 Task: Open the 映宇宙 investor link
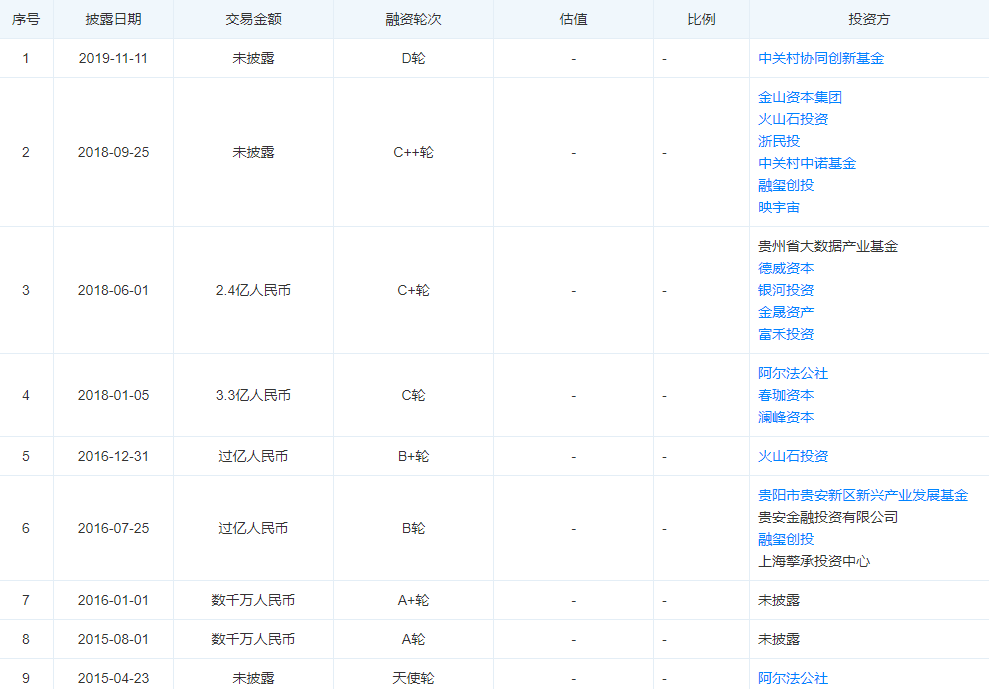point(779,208)
